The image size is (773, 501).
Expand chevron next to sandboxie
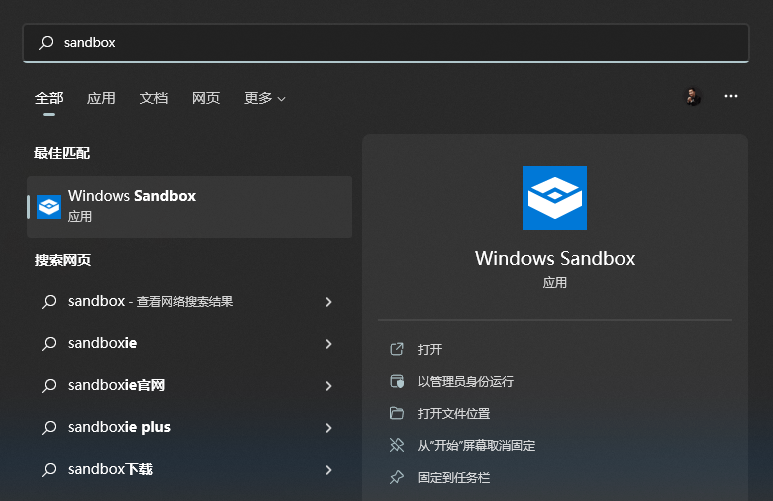click(328, 344)
